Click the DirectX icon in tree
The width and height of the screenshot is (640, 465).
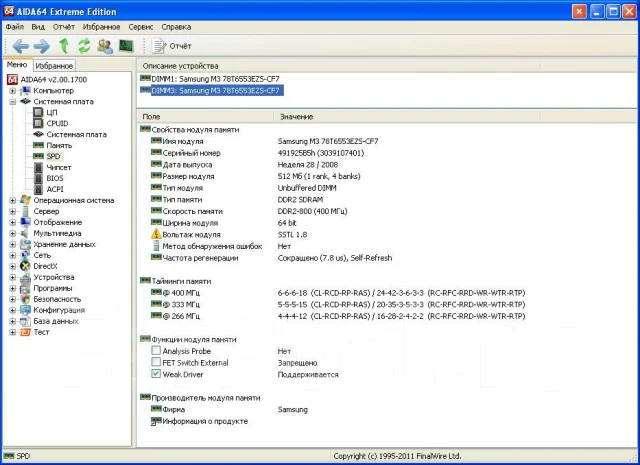[25, 266]
